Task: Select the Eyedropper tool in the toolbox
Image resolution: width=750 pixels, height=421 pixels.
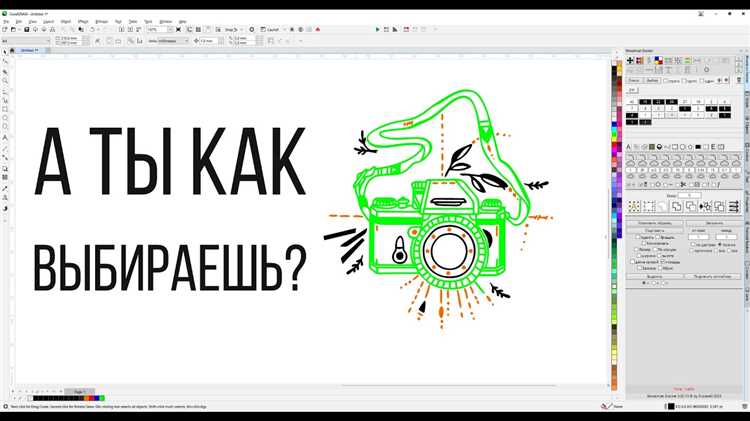Action: (x=5, y=188)
